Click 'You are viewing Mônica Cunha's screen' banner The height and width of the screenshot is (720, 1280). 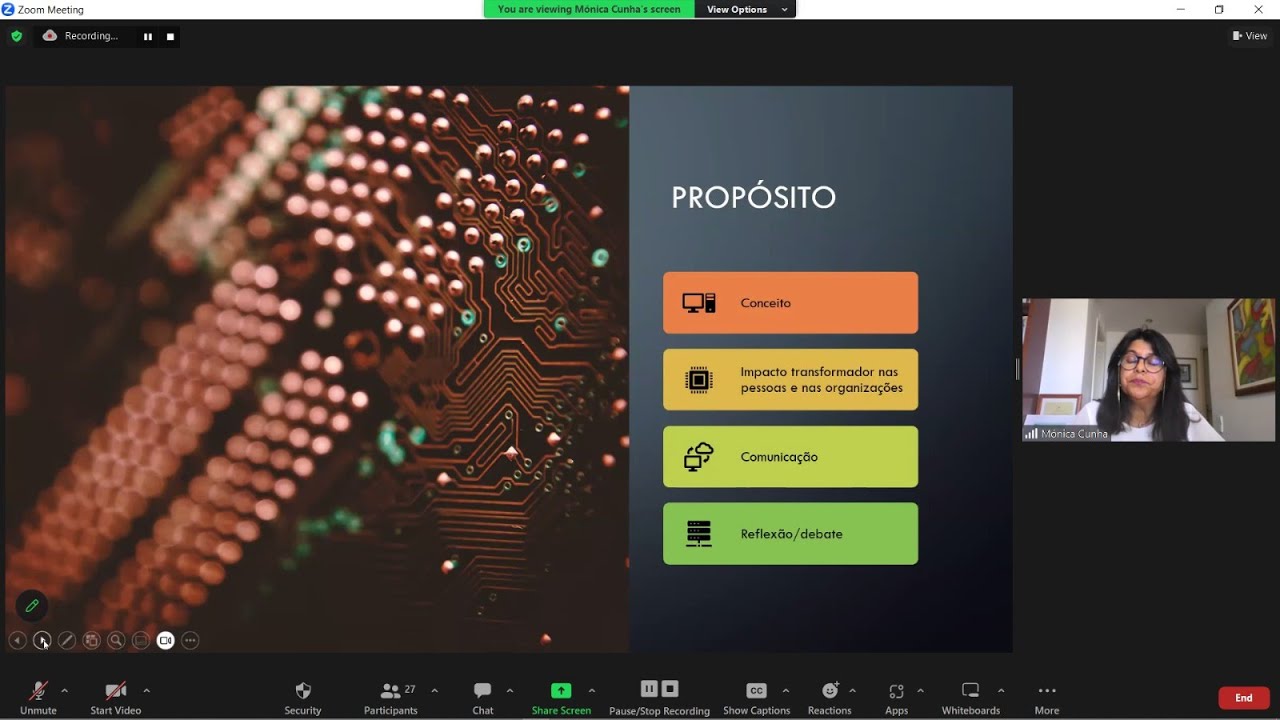589,9
